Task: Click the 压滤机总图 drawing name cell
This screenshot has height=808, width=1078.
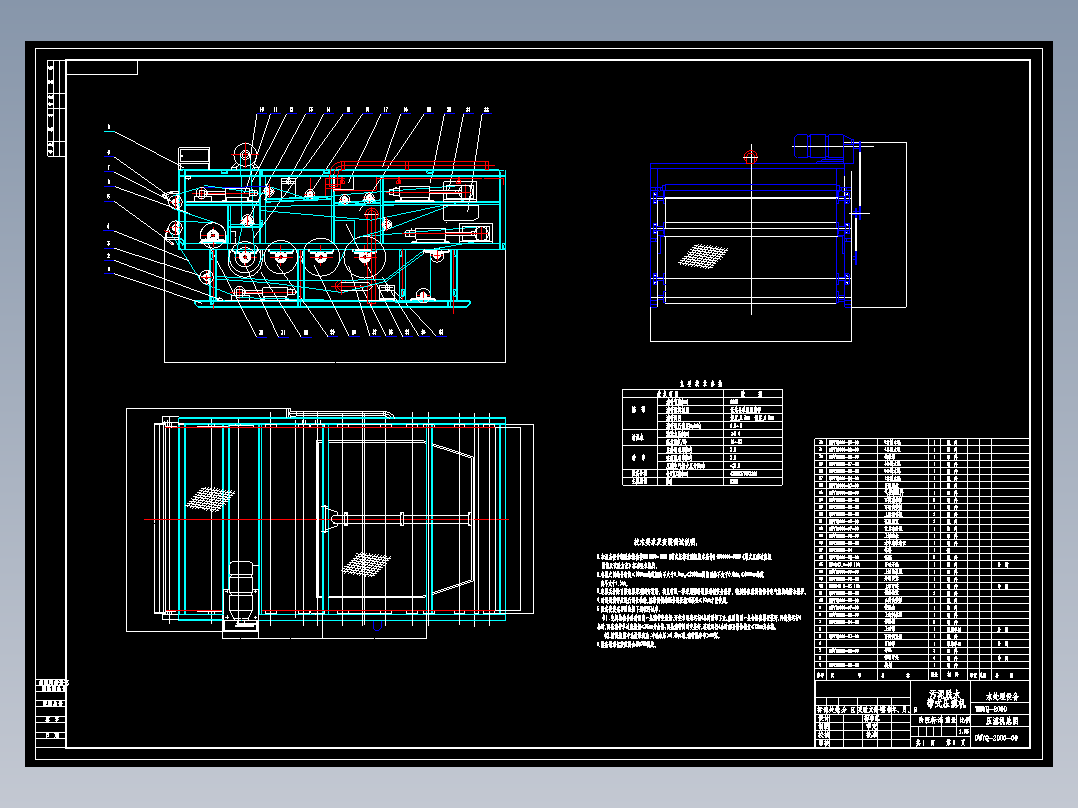Action: tap(1000, 721)
